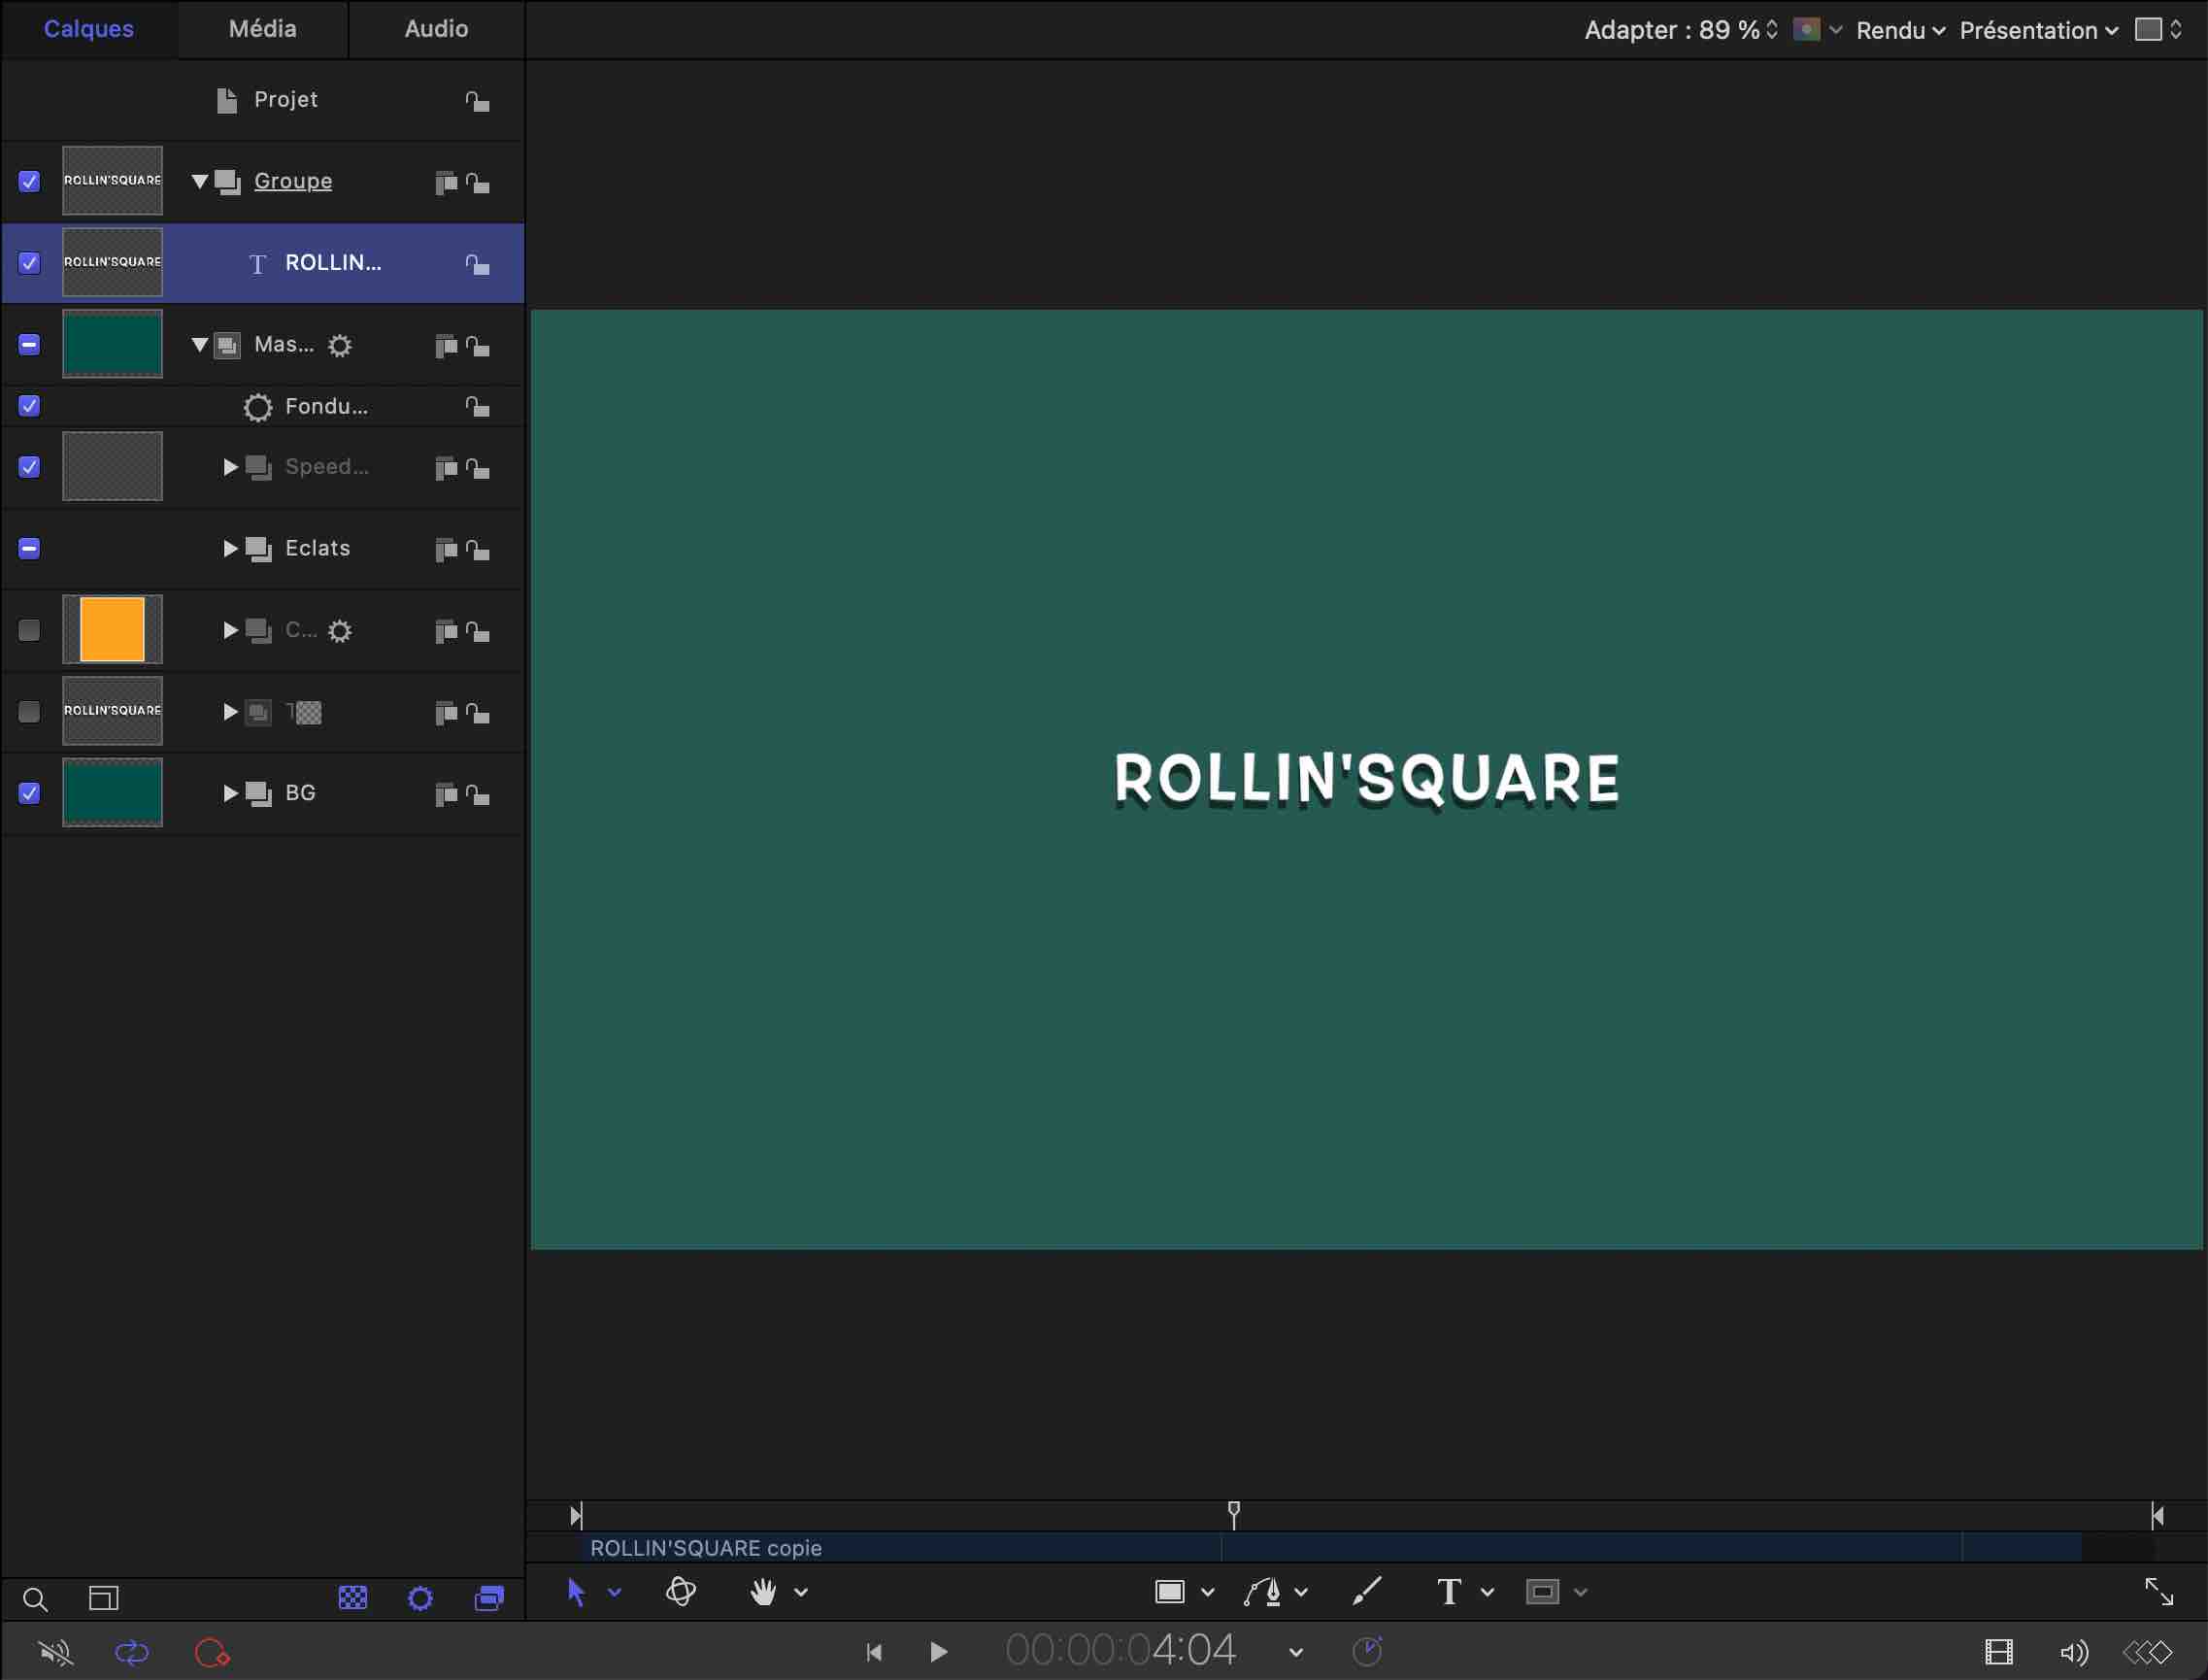Open the Rendu menu
The height and width of the screenshot is (1680, 2208).
click(1900, 30)
